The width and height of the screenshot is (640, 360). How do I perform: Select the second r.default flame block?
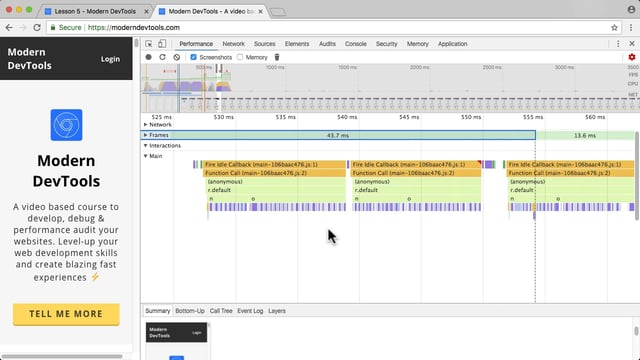click(x=417, y=190)
